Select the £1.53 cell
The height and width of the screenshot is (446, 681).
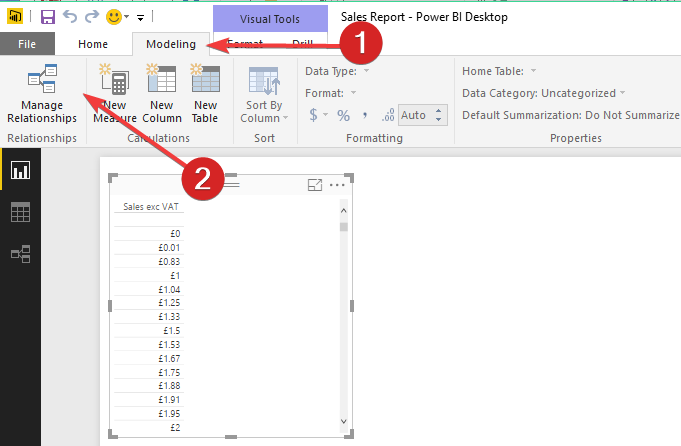pyautogui.click(x=169, y=344)
